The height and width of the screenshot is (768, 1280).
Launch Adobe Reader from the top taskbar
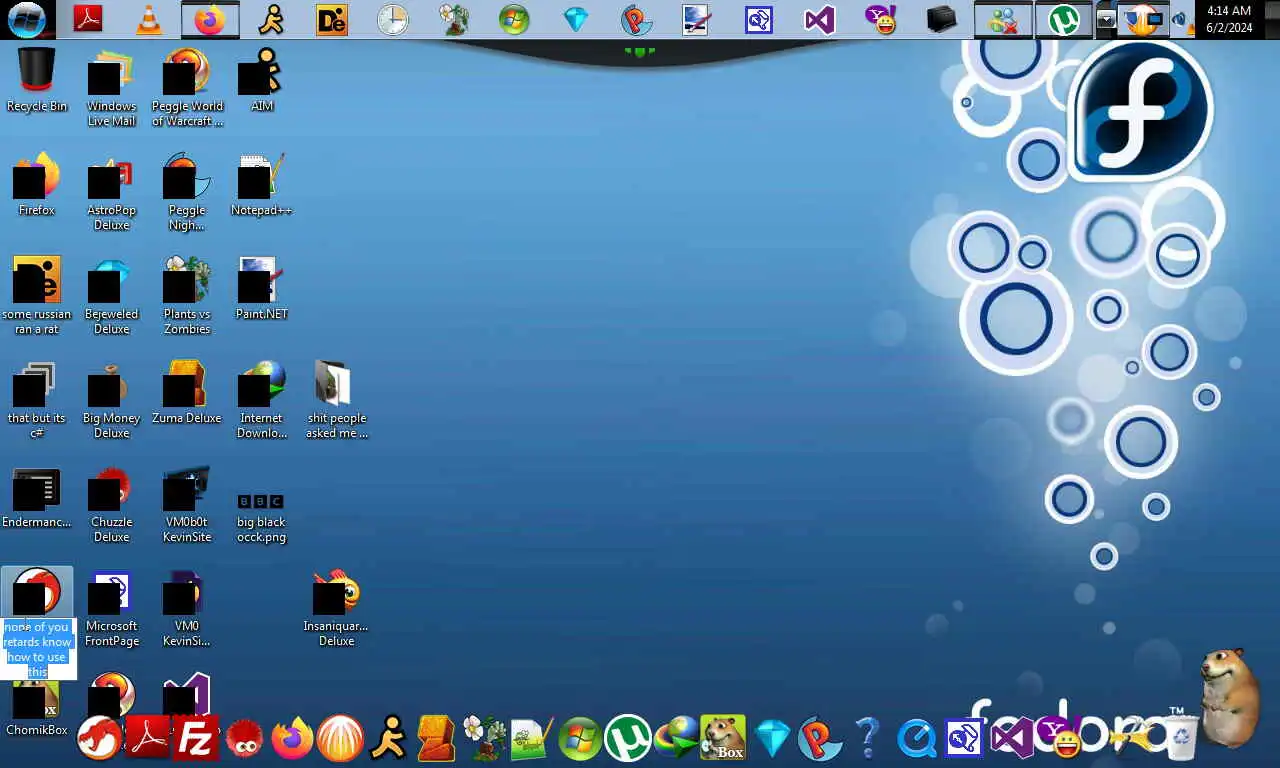point(88,19)
